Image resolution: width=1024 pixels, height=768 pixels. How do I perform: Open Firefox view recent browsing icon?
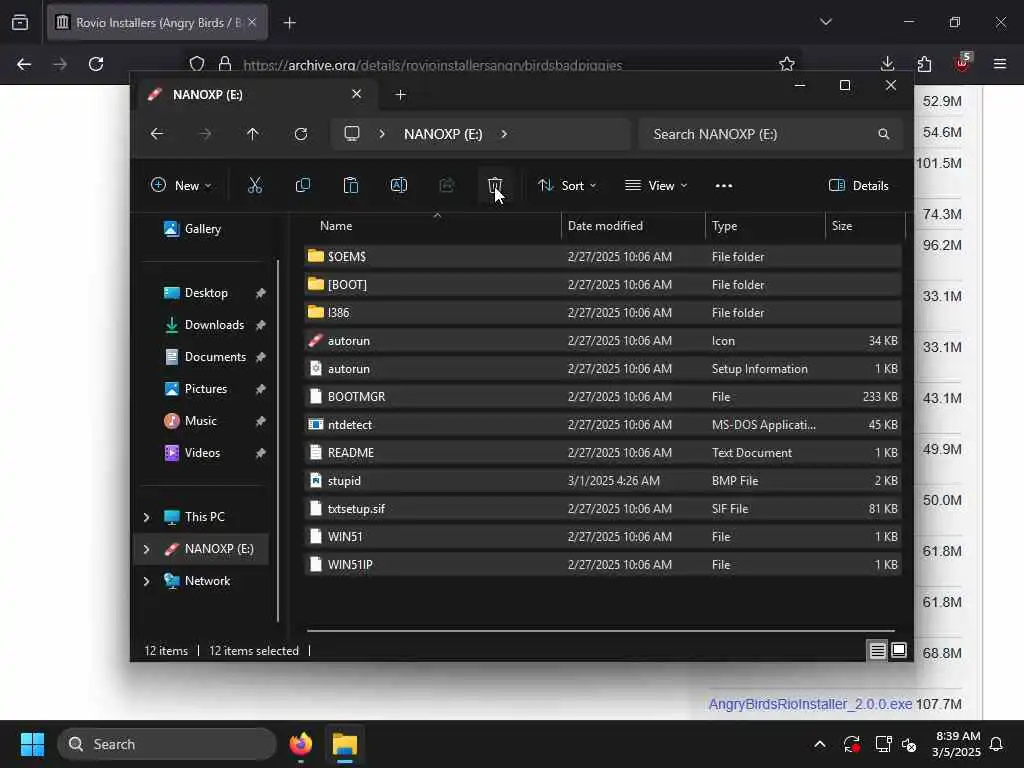click(x=20, y=23)
